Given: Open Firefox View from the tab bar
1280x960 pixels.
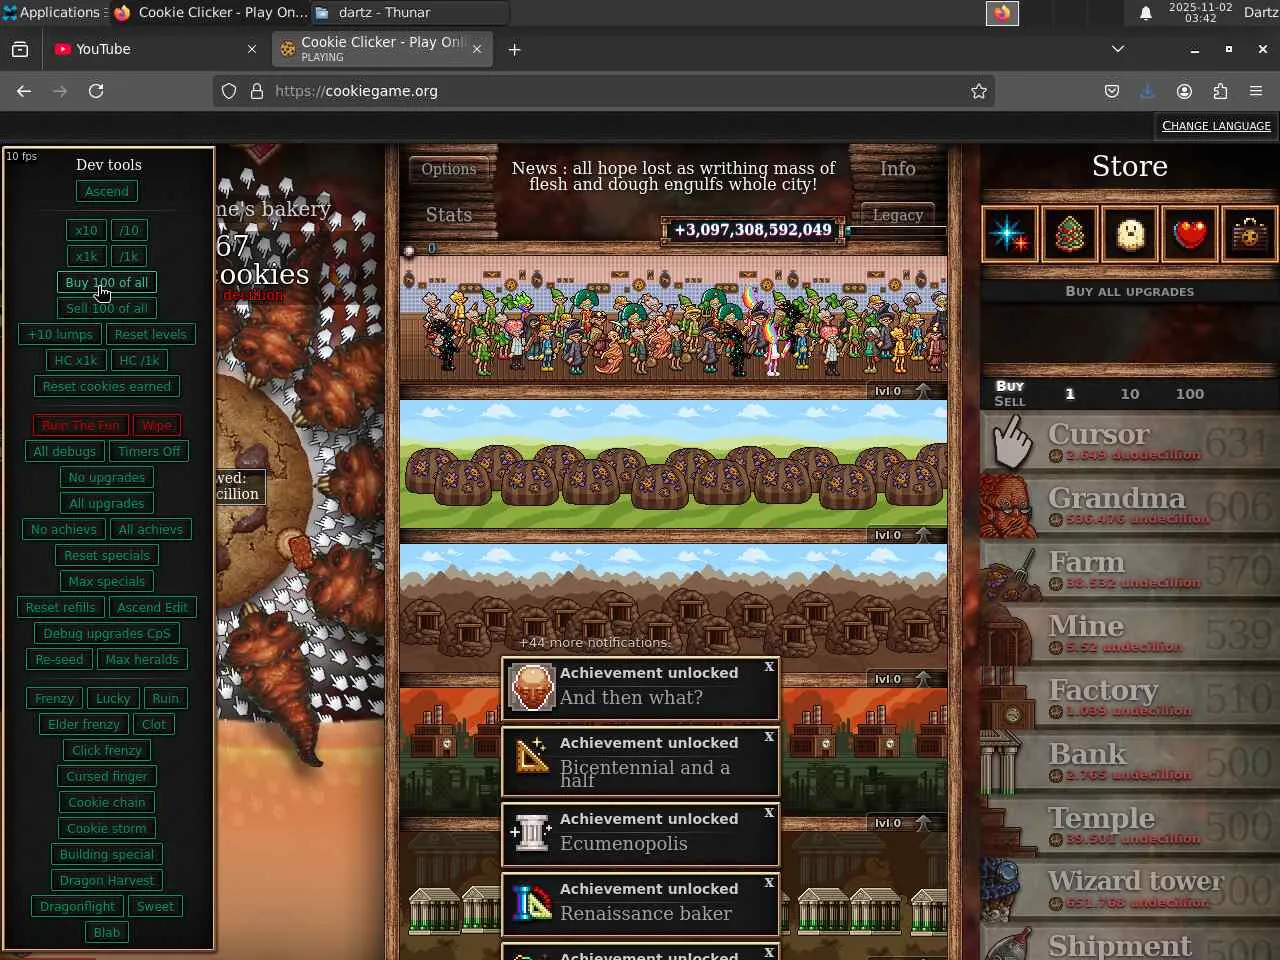Looking at the screenshot, I should (x=20, y=49).
